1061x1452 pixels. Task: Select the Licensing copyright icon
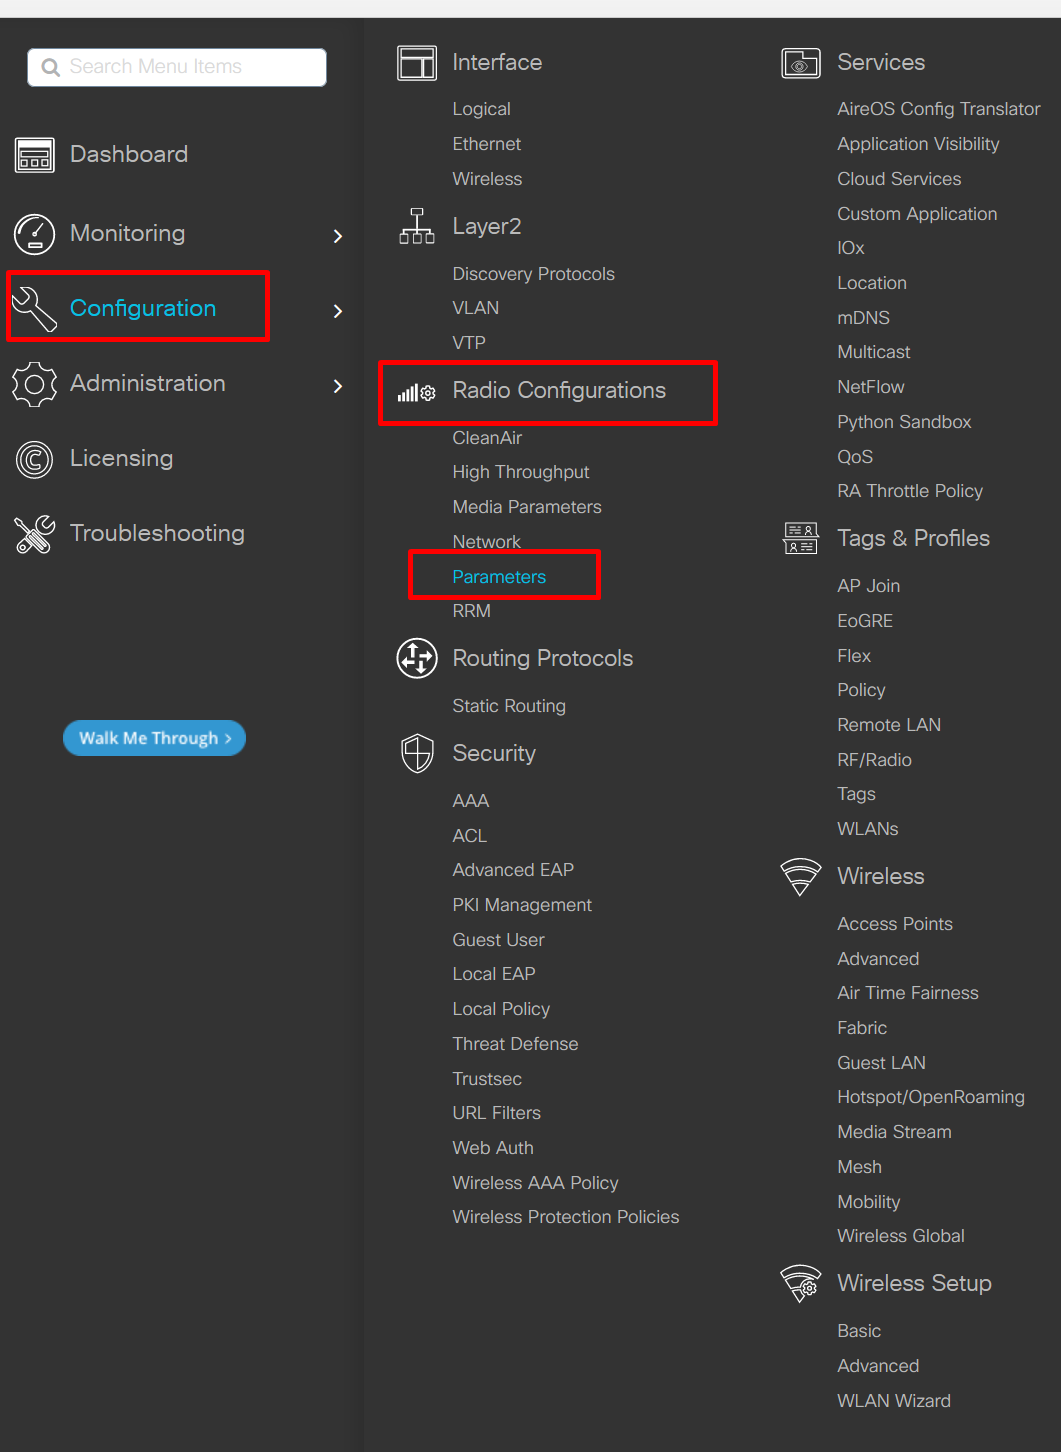point(34,459)
